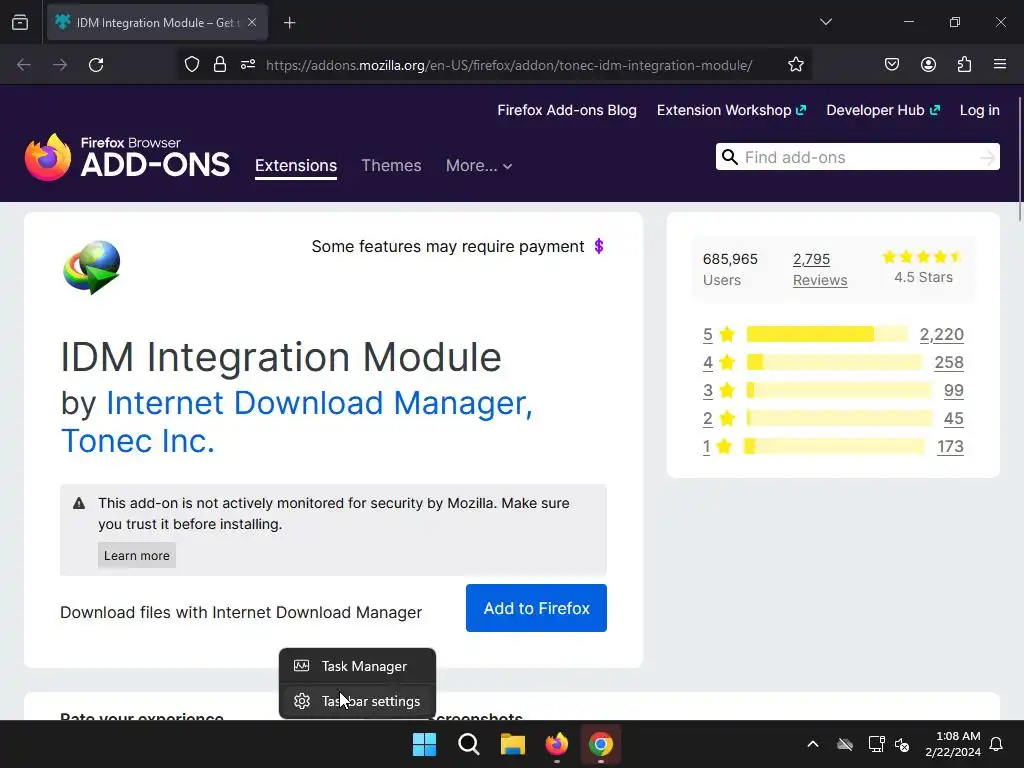Click the IDM add-on globe icon
Screen dimensions: 1024x768
pos(91,268)
